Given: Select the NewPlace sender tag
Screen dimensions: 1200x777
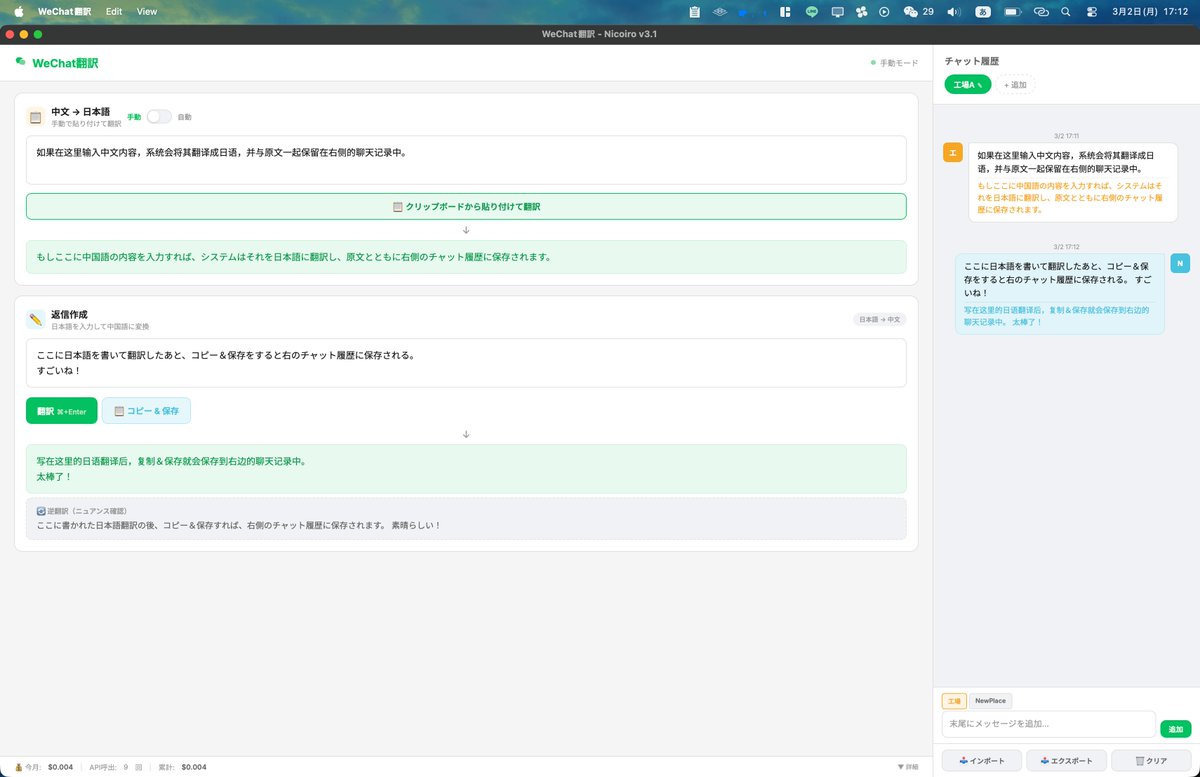Looking at the screenshot, I should click(x=991, y=701).
